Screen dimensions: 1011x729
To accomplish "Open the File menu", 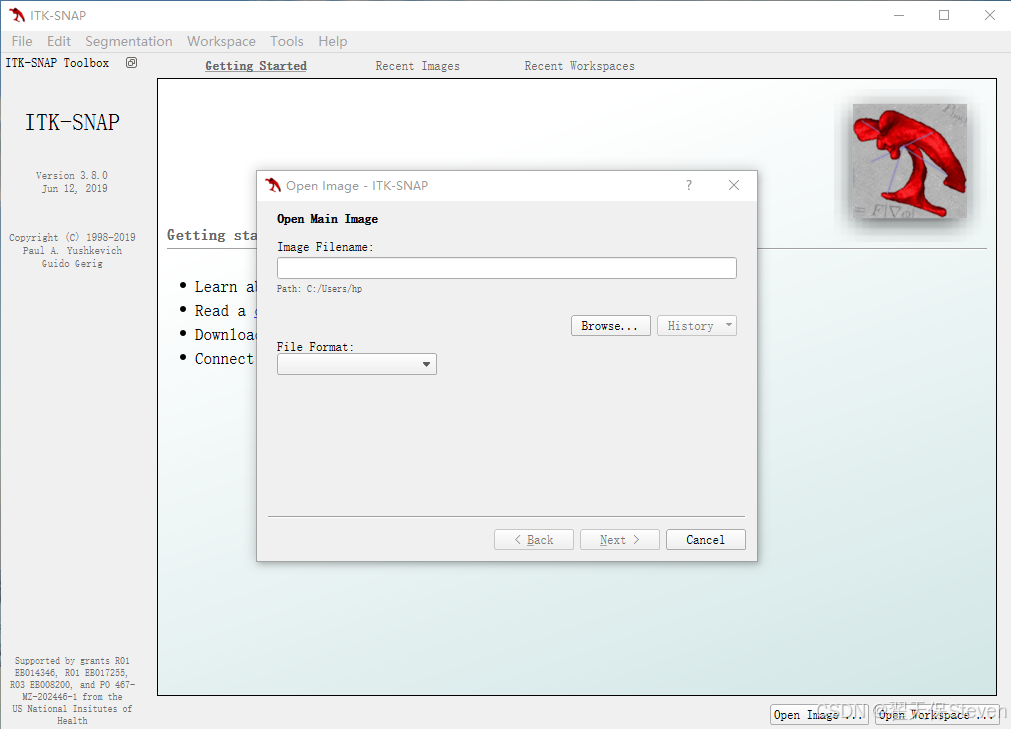I will 22,41.
